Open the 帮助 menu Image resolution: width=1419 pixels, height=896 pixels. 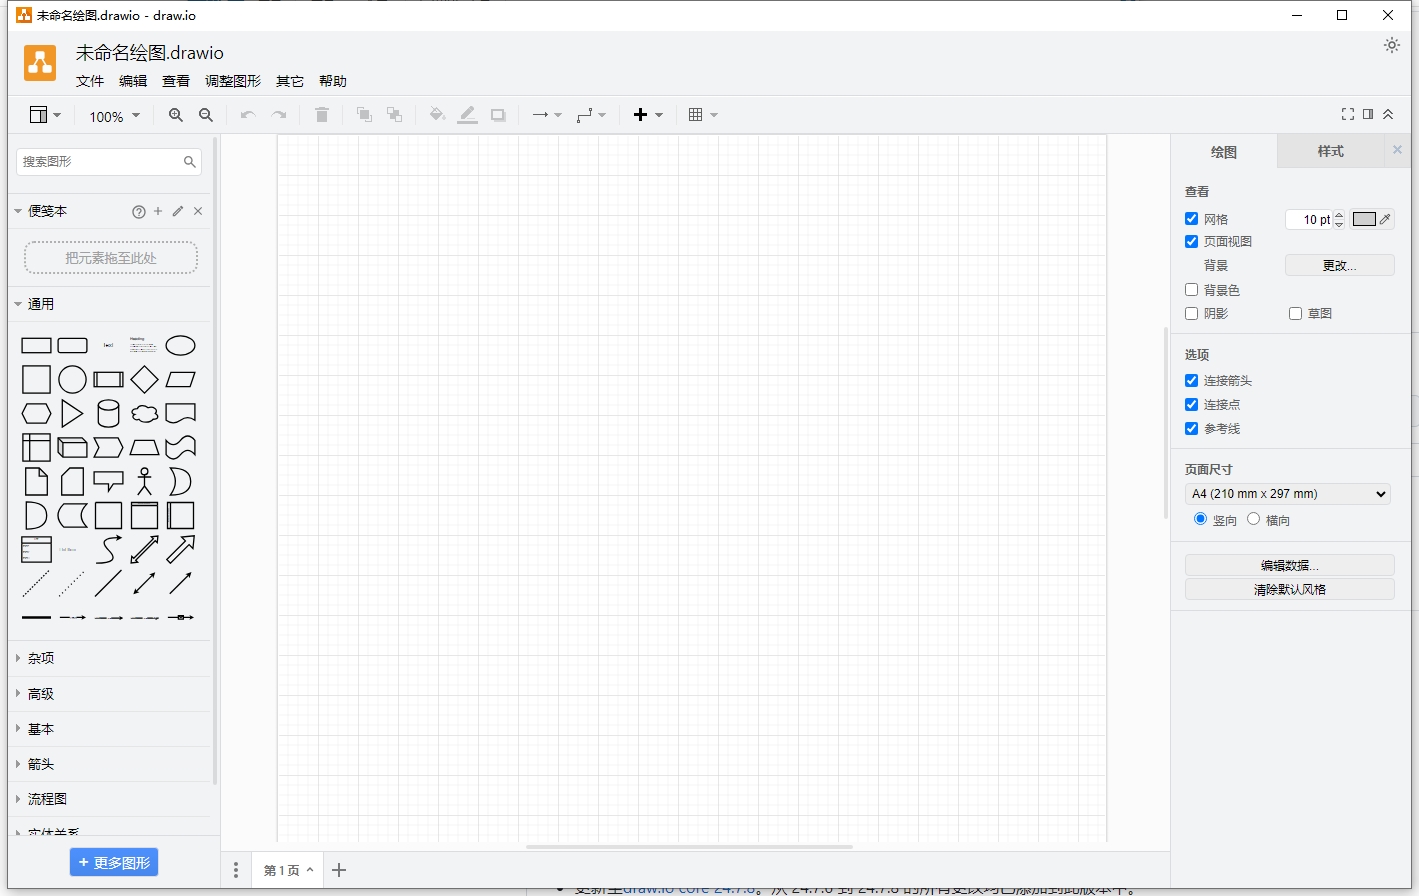tap(333, 81)
